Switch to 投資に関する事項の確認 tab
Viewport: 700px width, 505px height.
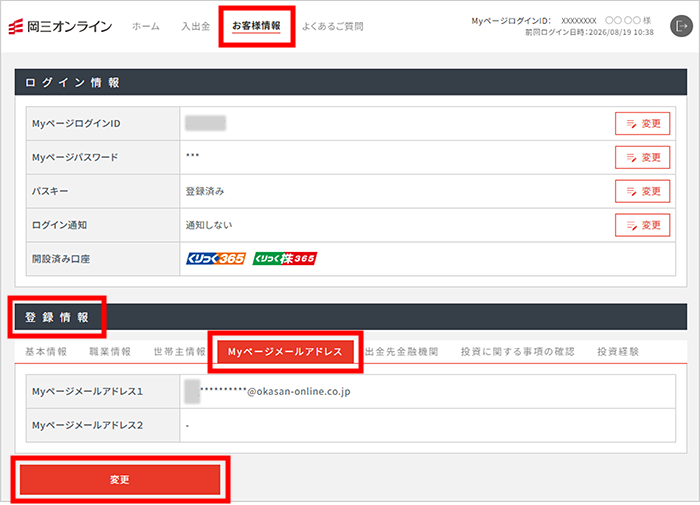[518, 352]
